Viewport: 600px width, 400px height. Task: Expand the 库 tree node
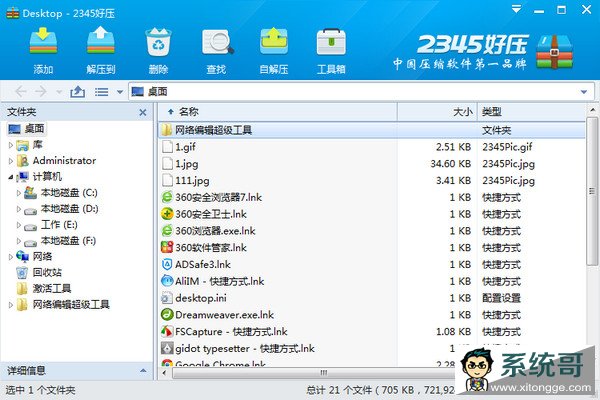tap(11, 145)
